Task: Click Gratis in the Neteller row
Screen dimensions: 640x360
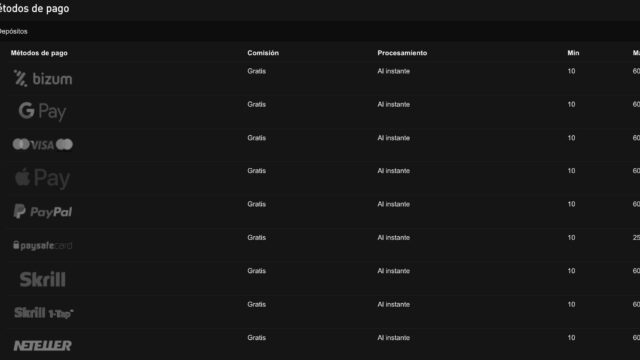Action: [x=256, y=338]
